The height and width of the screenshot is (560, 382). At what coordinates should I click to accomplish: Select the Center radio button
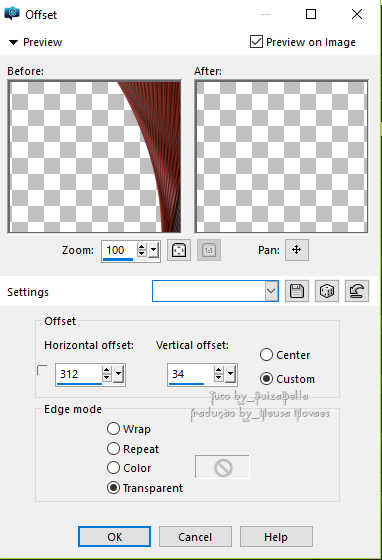[266, 355]
